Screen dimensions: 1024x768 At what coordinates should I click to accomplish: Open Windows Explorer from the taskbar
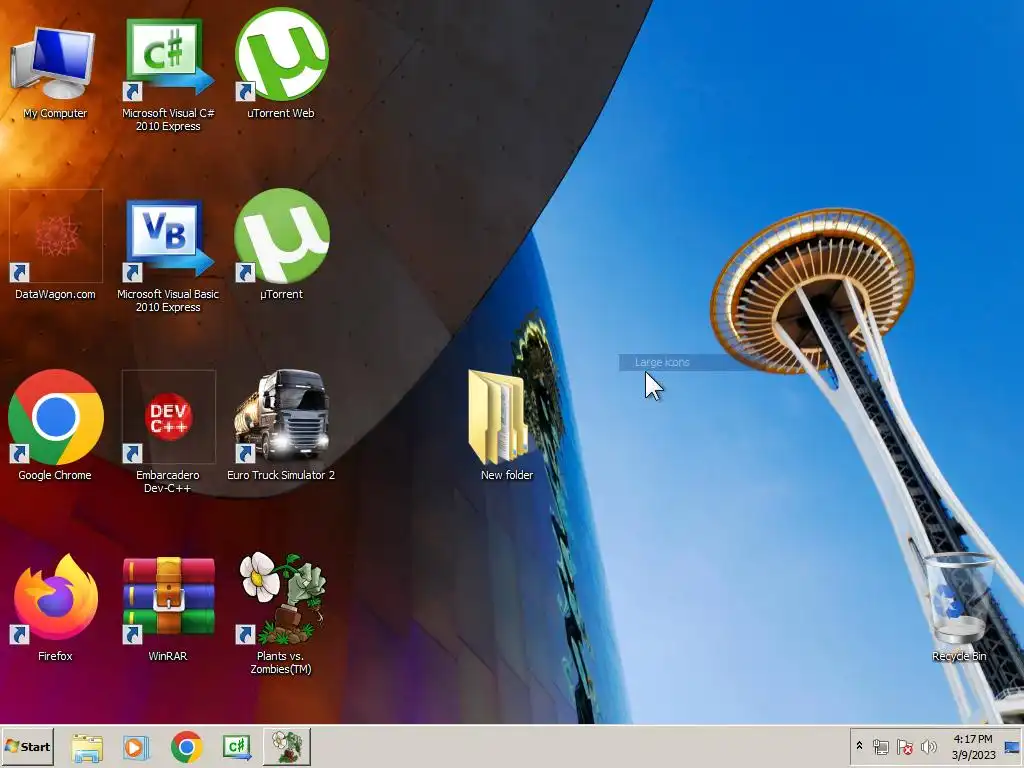coord(87,747)
